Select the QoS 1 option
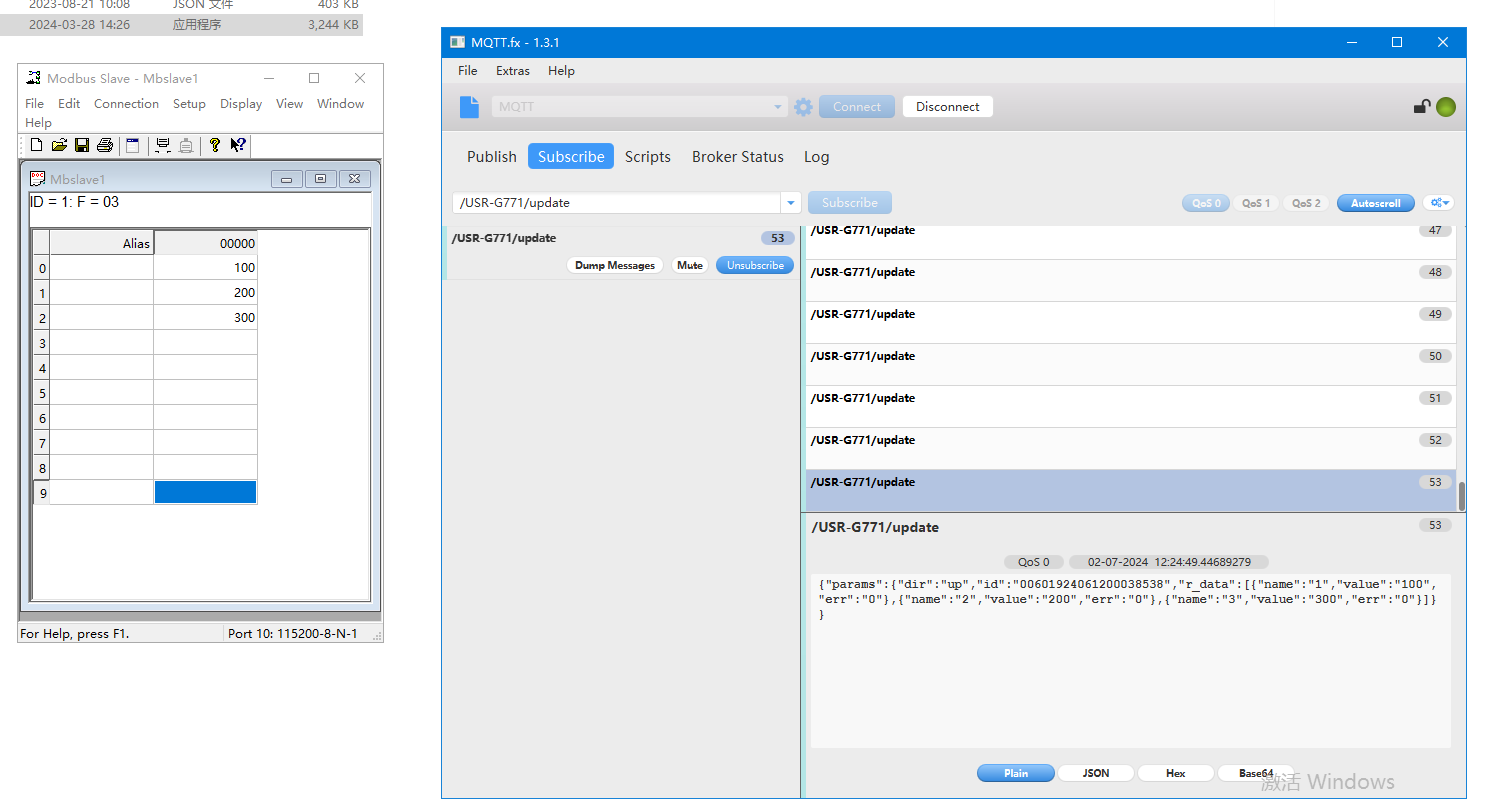 pos(1256,203)
